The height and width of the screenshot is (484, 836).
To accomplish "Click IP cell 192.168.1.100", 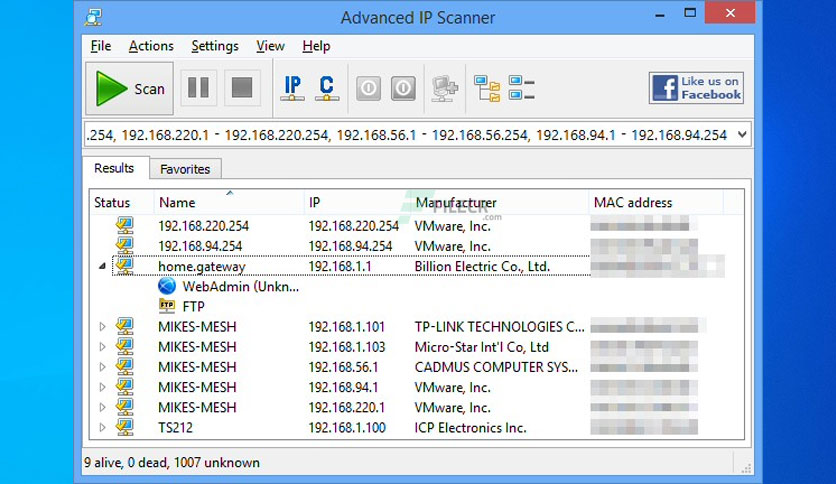I will tap(347, 428).
